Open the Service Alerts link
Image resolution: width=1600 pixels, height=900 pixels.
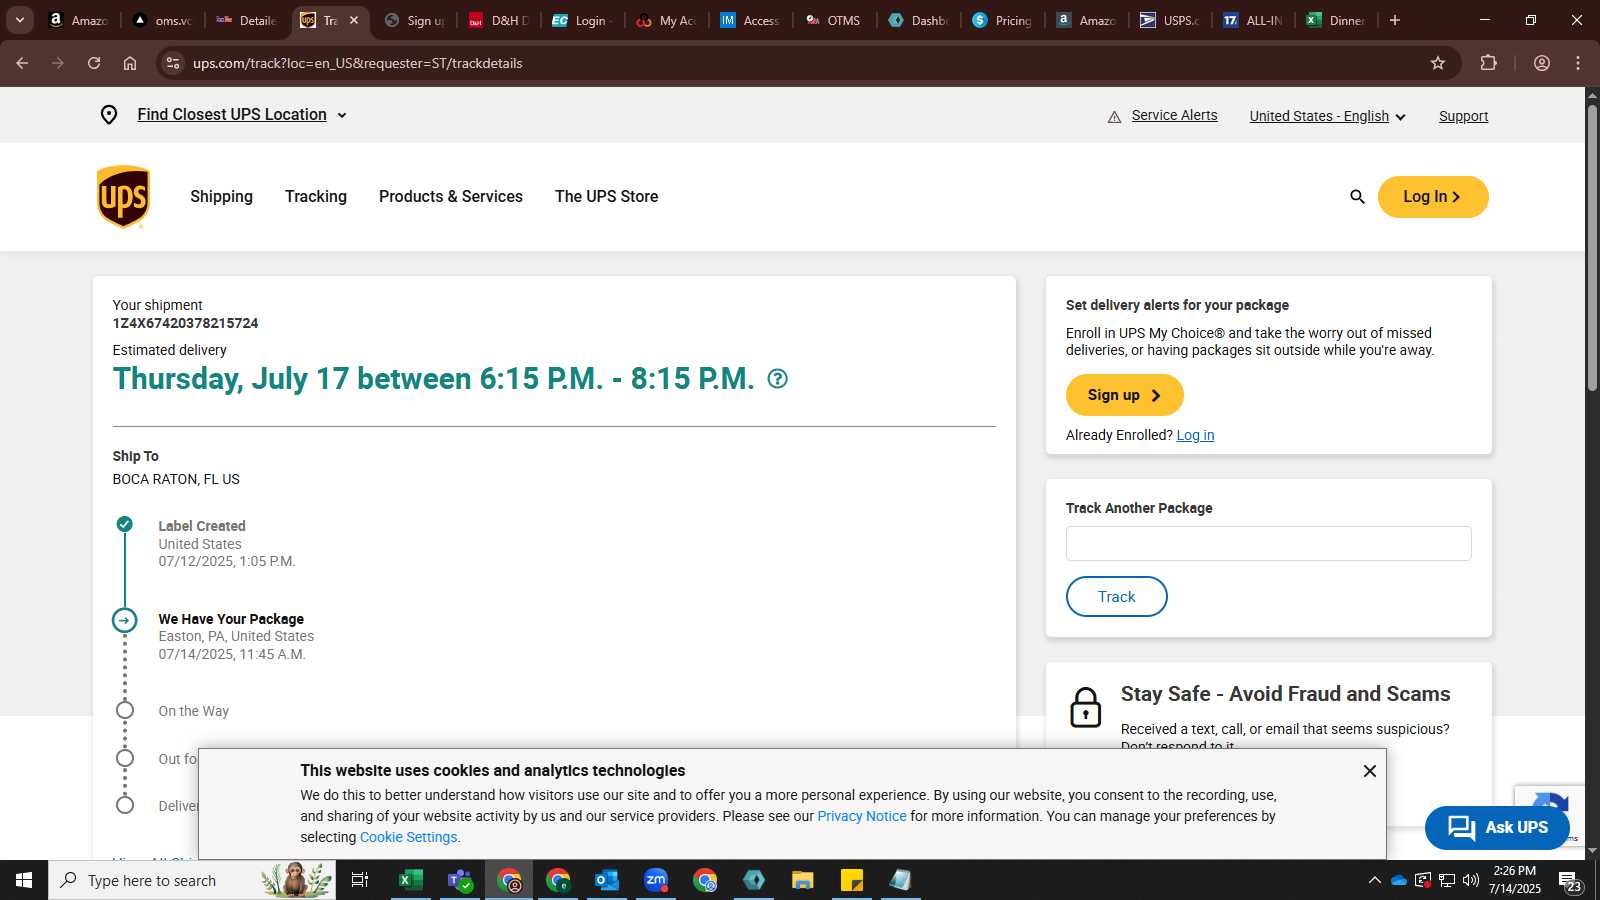click(x=1174, y=115)
